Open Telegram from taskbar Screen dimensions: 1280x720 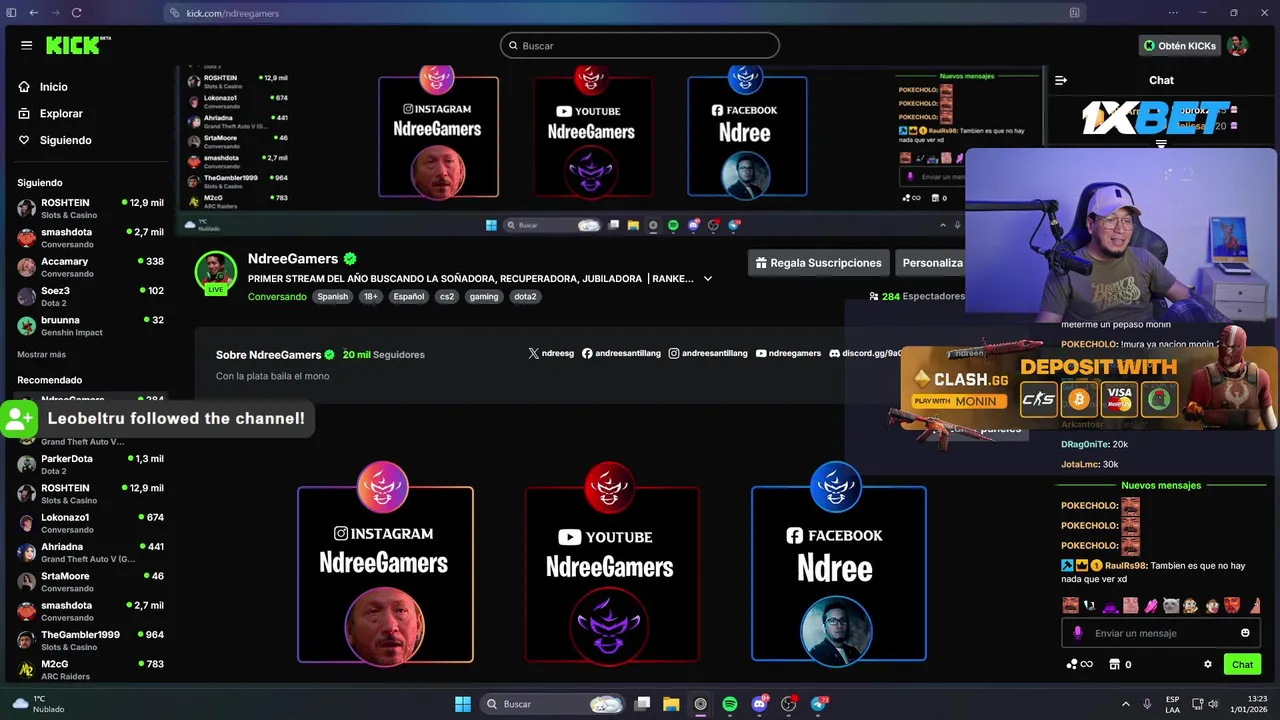click(819, 704)
